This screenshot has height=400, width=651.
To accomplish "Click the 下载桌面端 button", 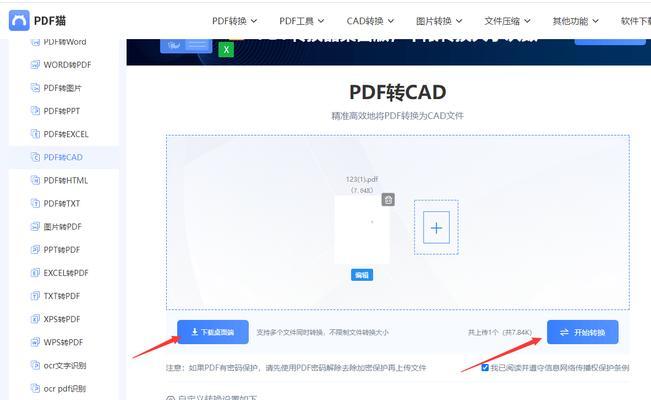I will coord(213,332).
